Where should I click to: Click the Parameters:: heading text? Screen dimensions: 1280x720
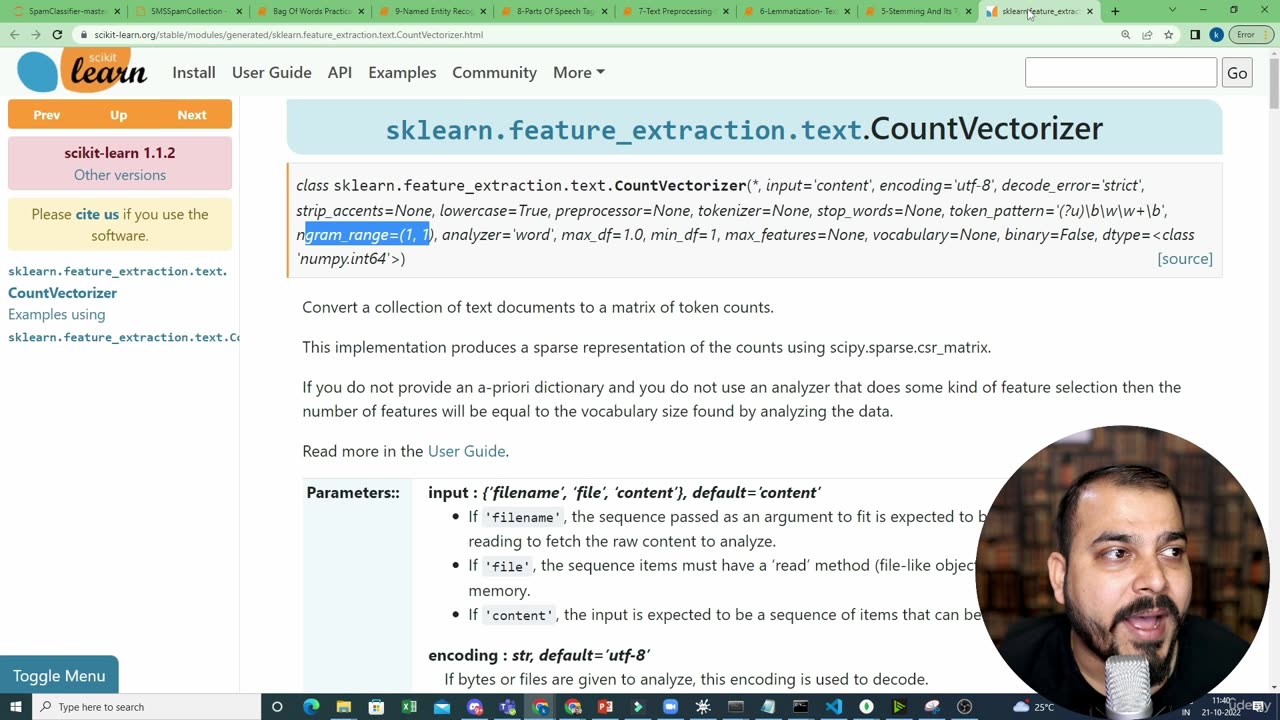(x=353, y=492)
